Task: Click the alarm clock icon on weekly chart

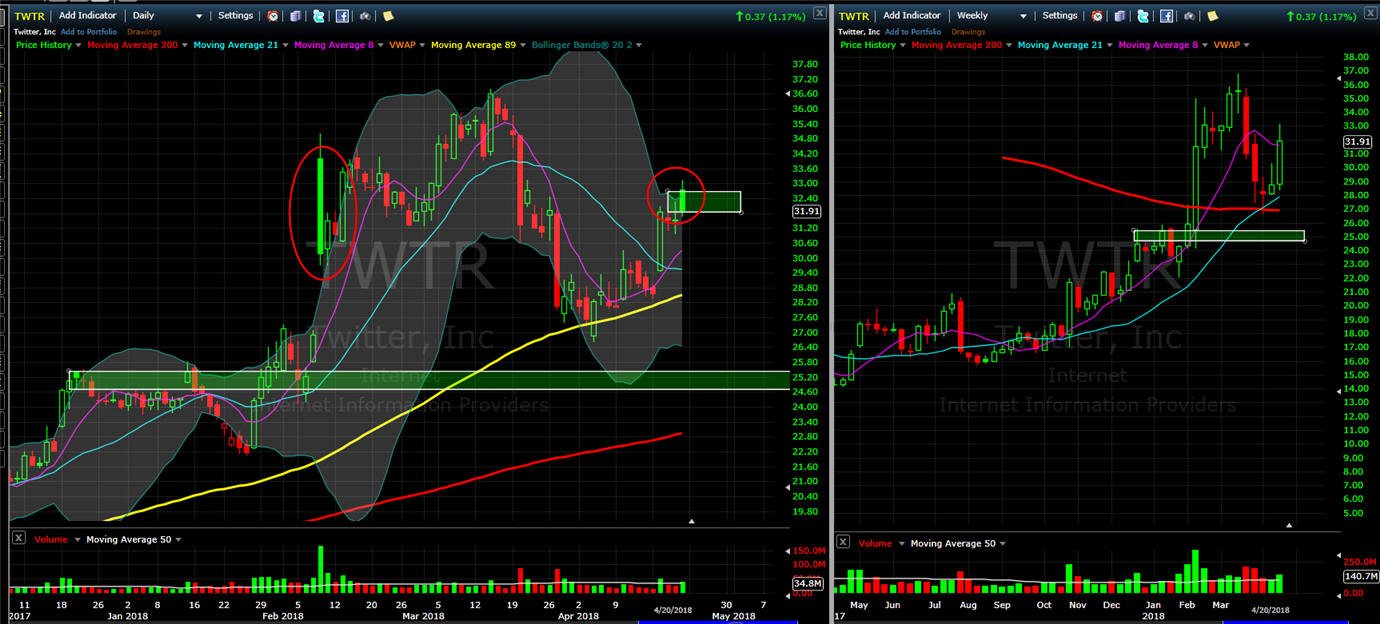Action: (x=1097, y=16)
